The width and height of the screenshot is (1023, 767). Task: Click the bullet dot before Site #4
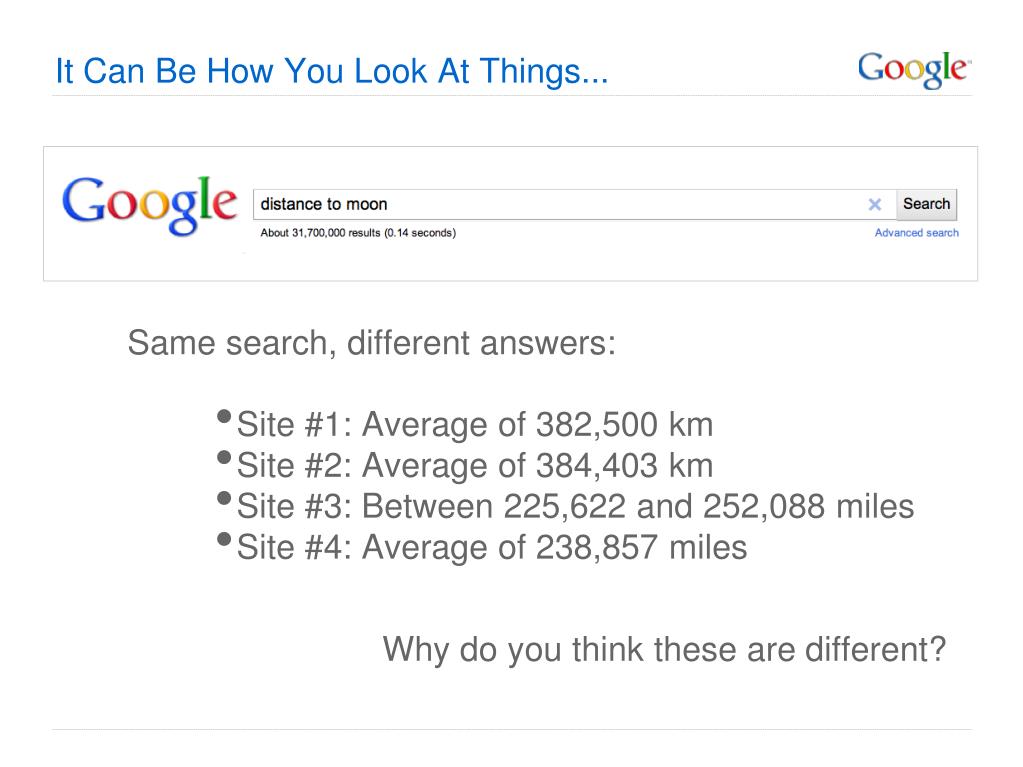pyautogui.click(x=224, y=539)
